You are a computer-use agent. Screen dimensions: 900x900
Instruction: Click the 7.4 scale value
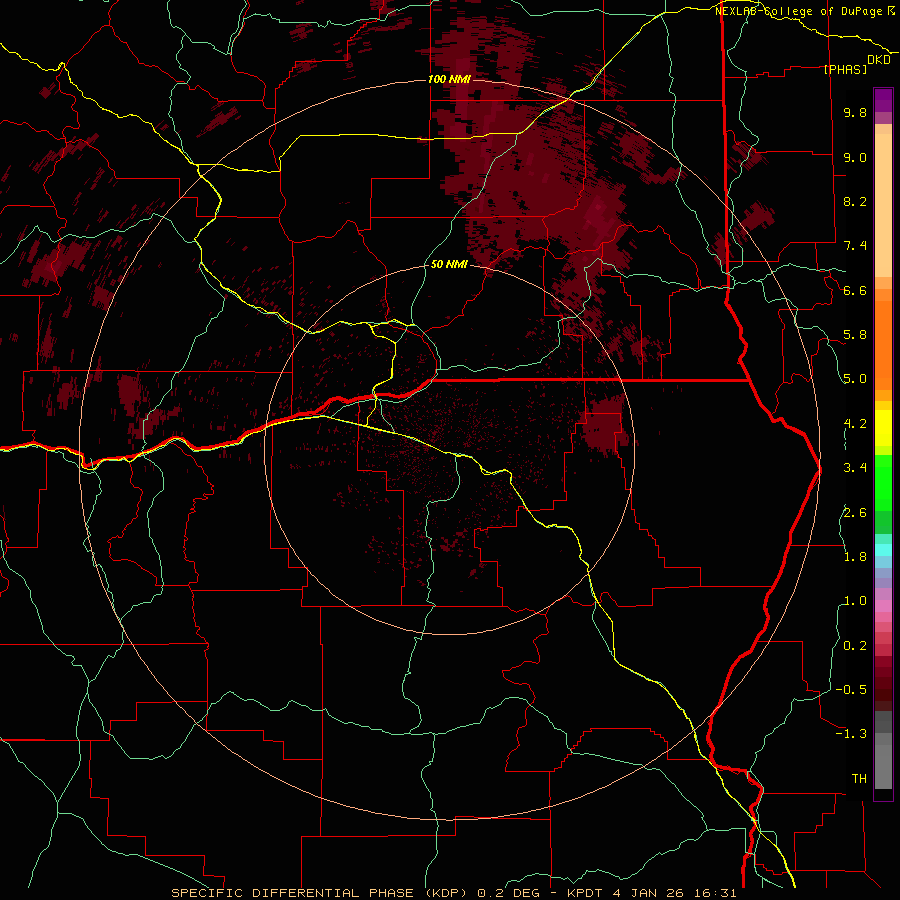[855, 246]
